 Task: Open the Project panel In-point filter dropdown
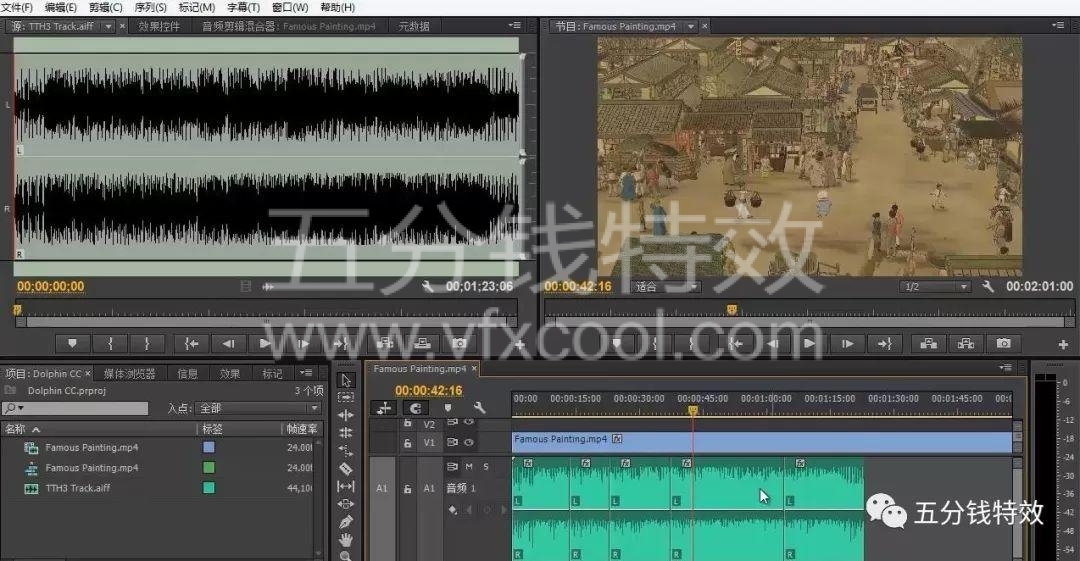point(258,408)
